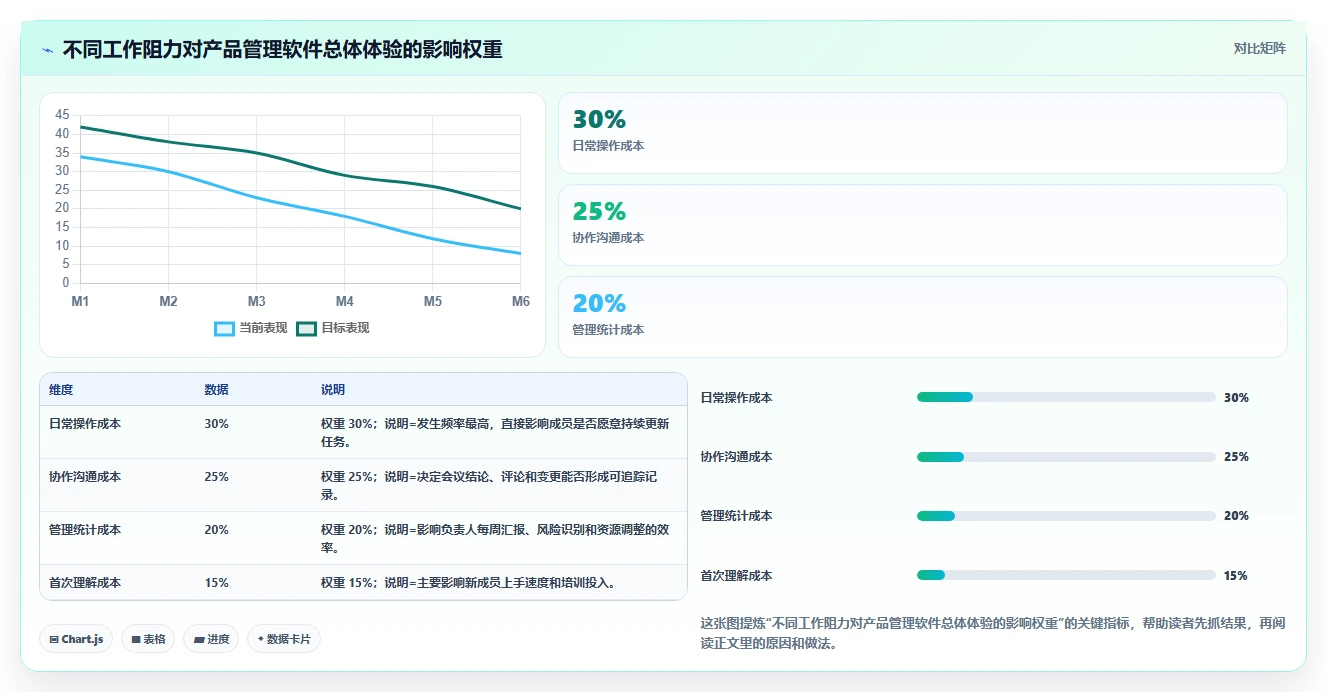Click the 25% 协作沟通成本 data card
This screenshot has width=1327, height=692.
coord(922,225)
